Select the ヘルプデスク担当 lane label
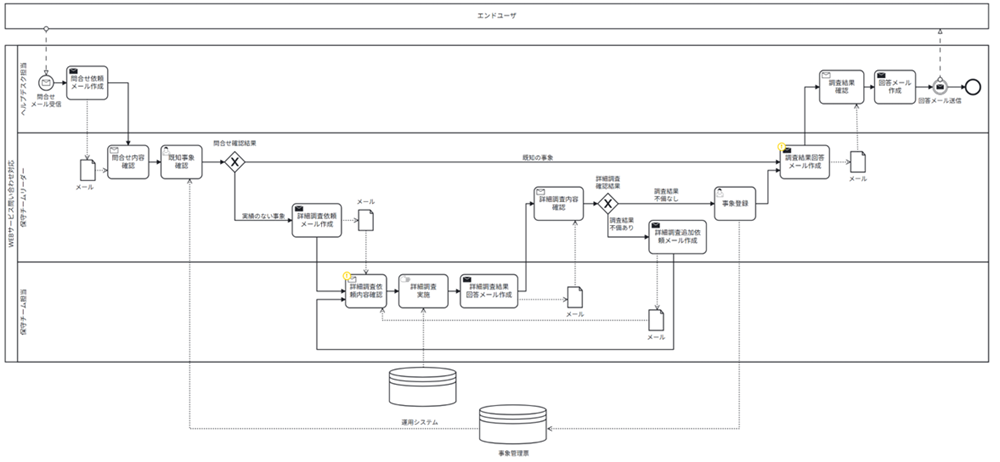 (x=24, y=88)
